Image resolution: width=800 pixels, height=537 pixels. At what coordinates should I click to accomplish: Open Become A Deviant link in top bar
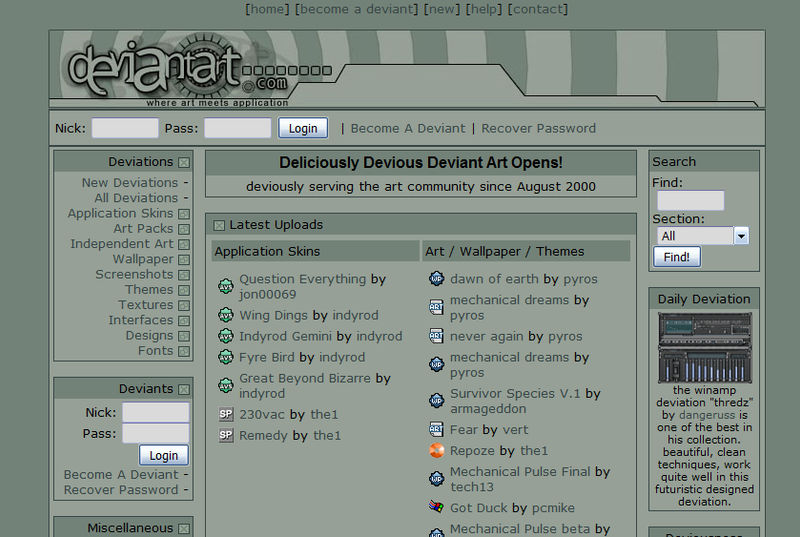point(408,129)
